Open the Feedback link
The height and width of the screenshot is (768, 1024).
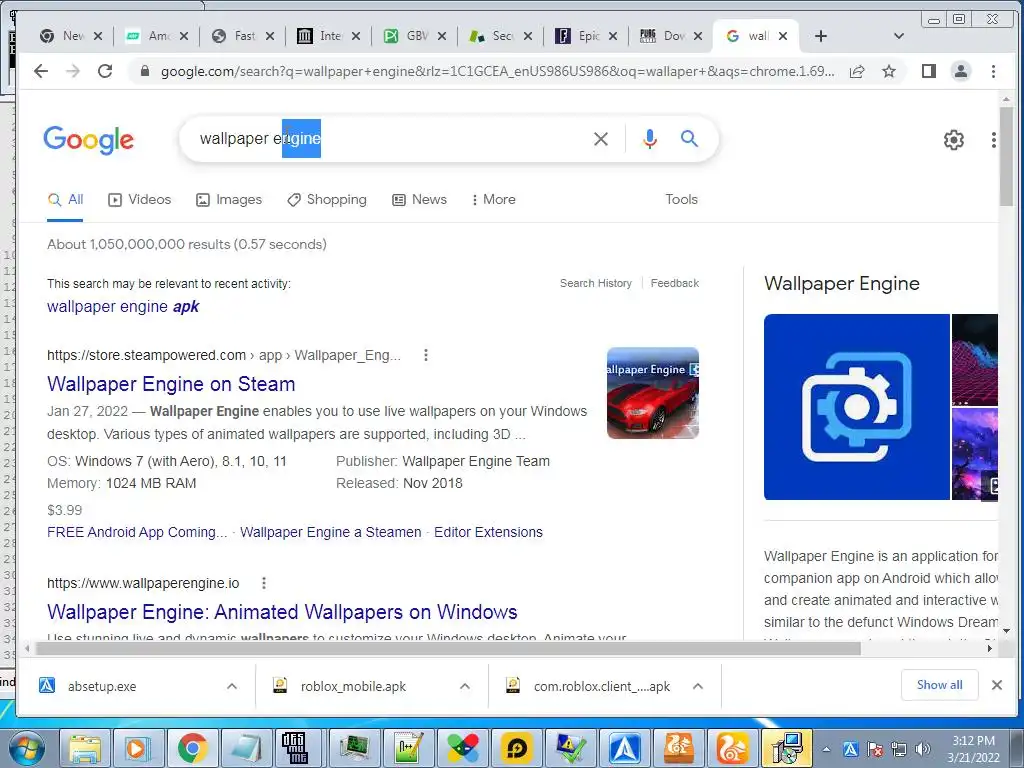(675, 283)
